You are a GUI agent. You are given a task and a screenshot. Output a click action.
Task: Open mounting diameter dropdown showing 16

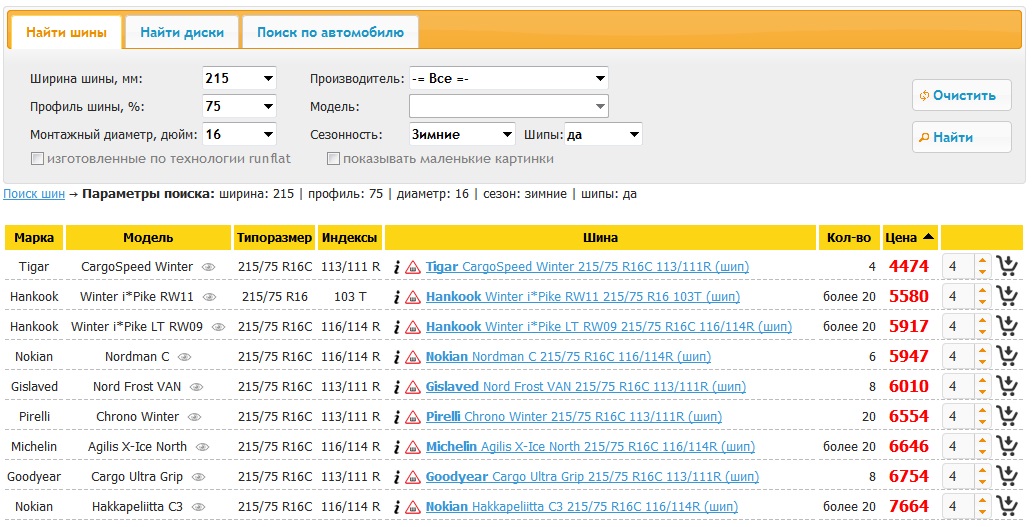239,134
